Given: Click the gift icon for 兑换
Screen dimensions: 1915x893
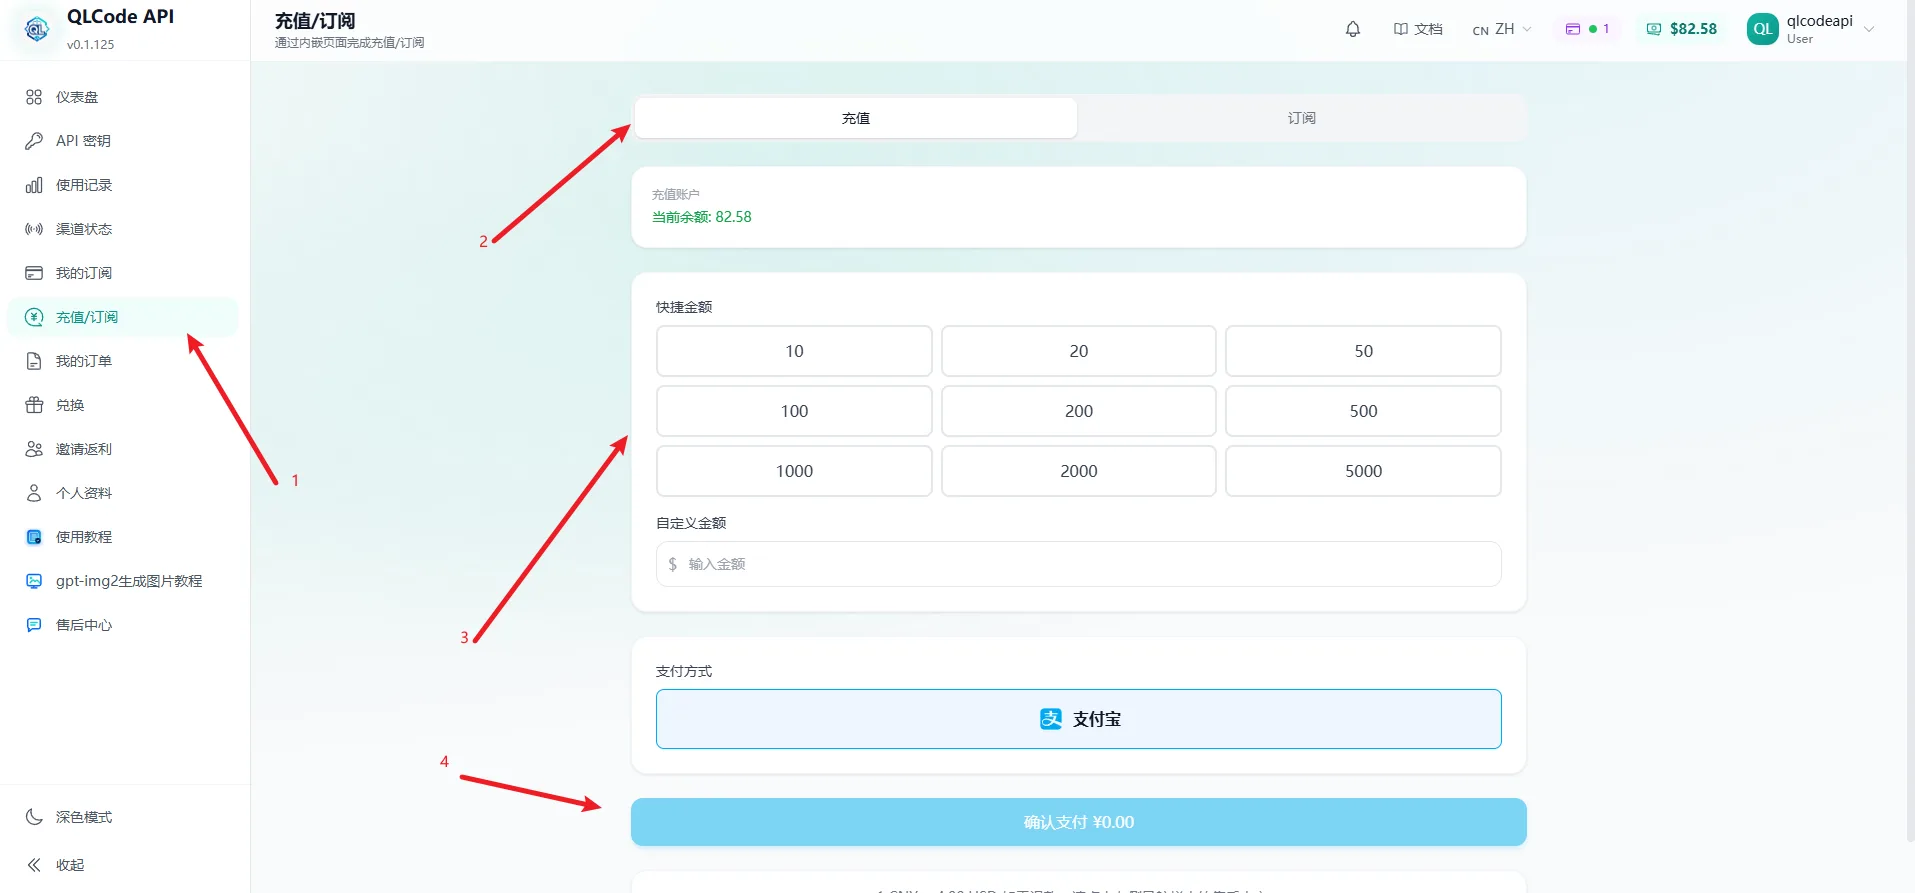Looking at the screenshot, I should pos(34,405).
